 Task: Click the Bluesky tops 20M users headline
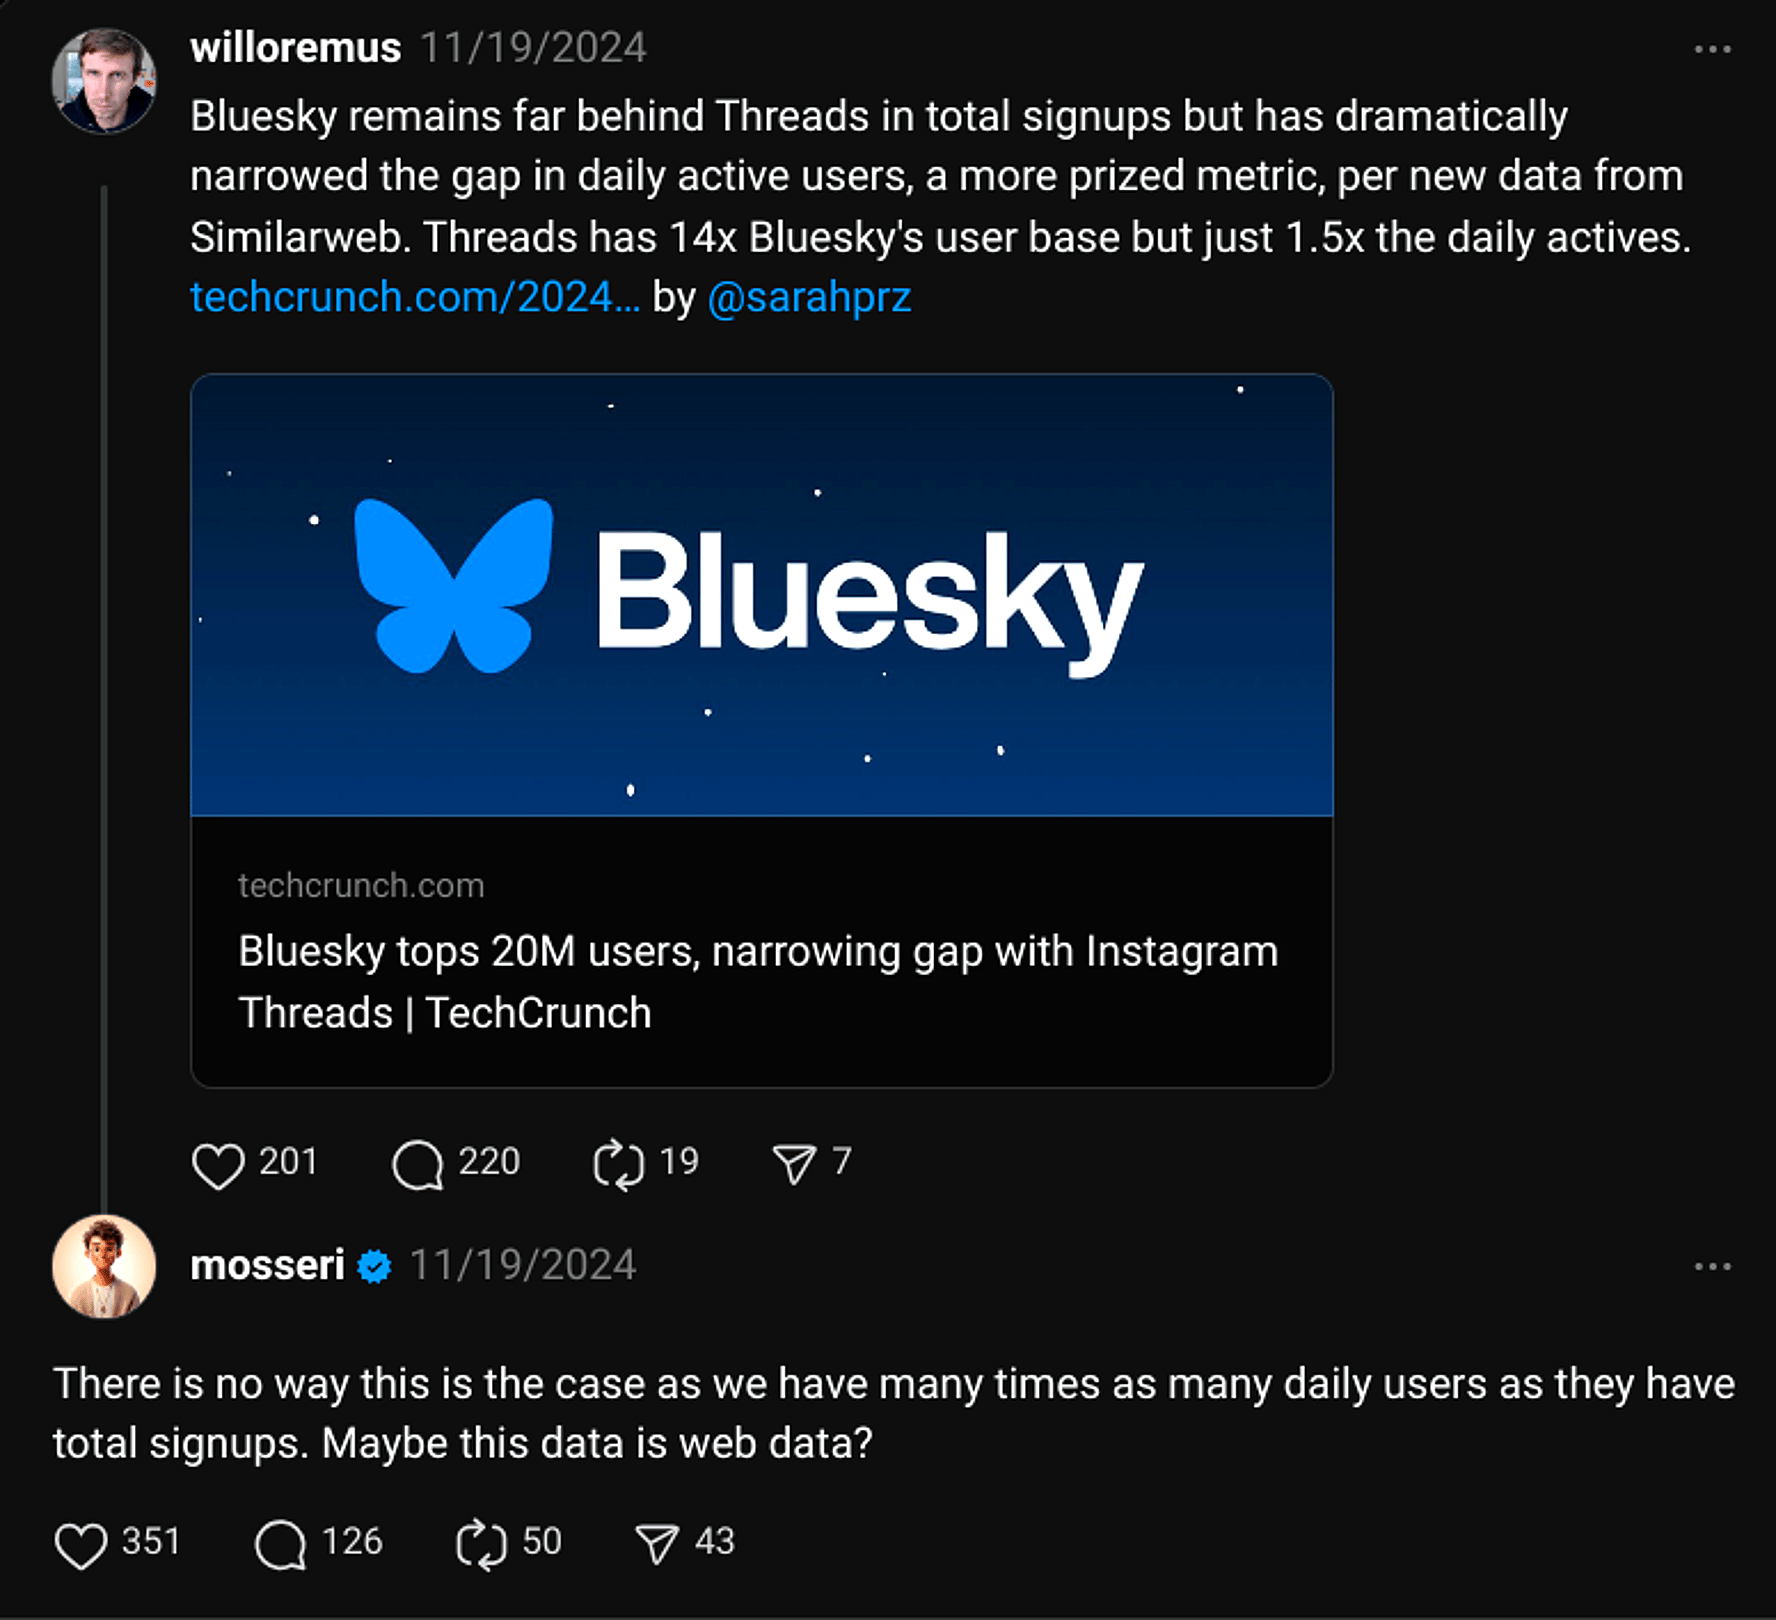point(757,981)
